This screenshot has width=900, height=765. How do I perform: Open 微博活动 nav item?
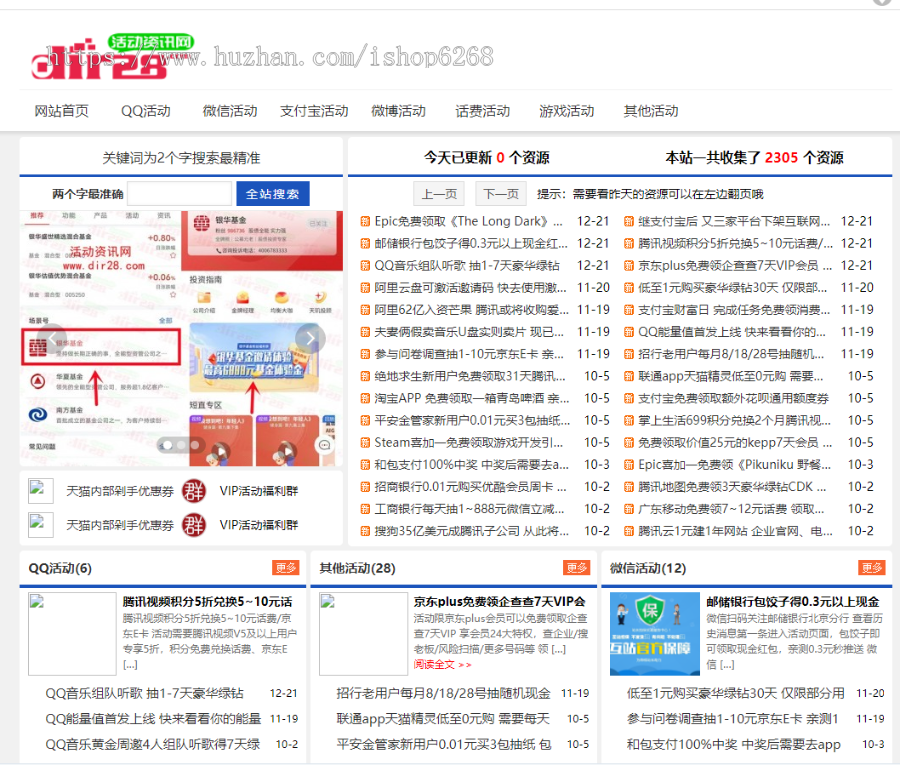pyautogui.click(x=398, y=111)
